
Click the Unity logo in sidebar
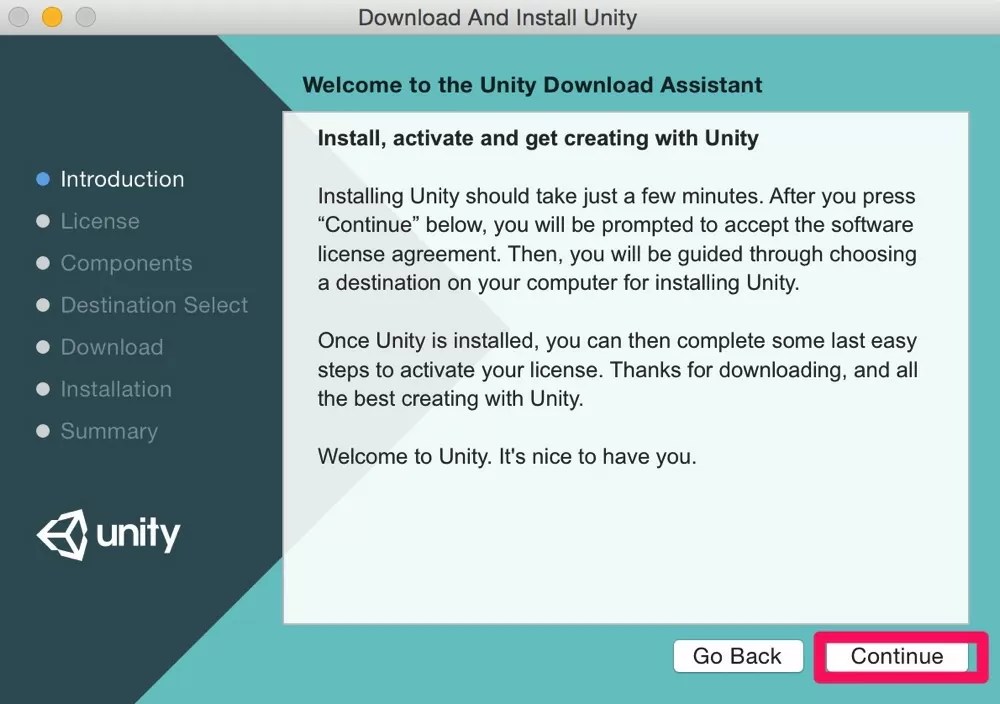[108, 534]
